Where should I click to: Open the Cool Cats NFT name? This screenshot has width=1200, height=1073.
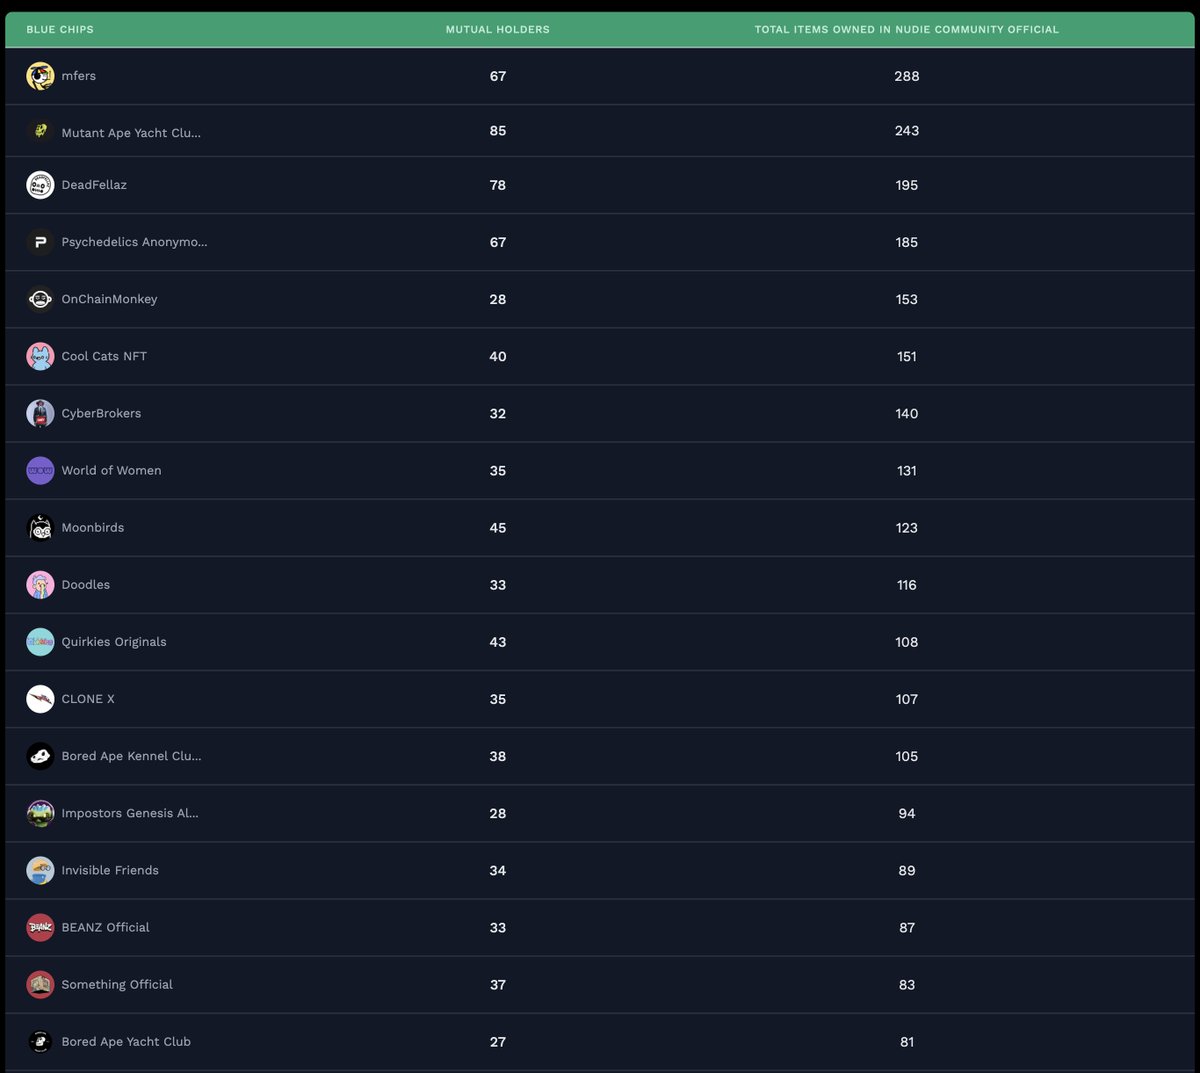click(x=104, y=356)
